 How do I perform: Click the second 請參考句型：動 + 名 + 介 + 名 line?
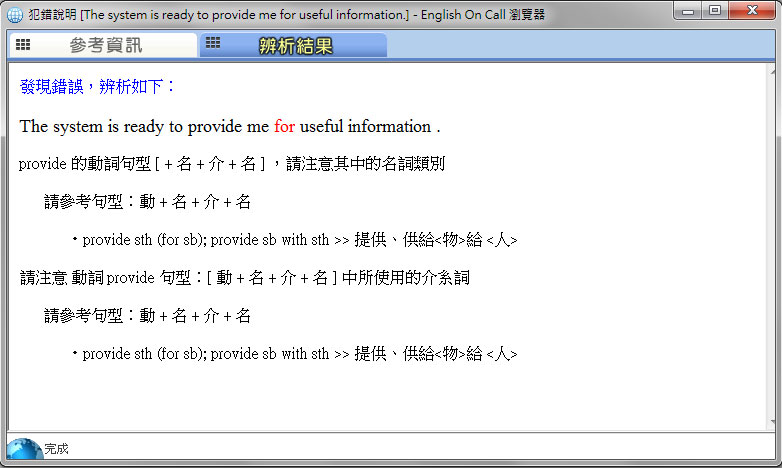tap(147, 316)
